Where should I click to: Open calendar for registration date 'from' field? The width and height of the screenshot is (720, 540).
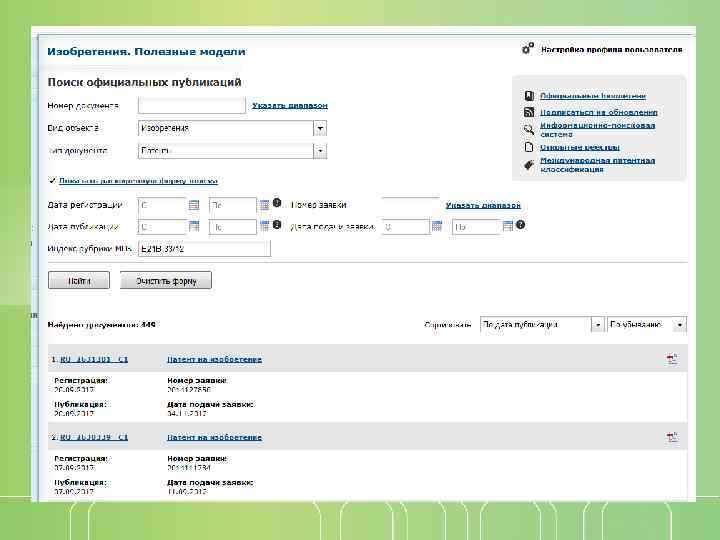tap(194, 205)
